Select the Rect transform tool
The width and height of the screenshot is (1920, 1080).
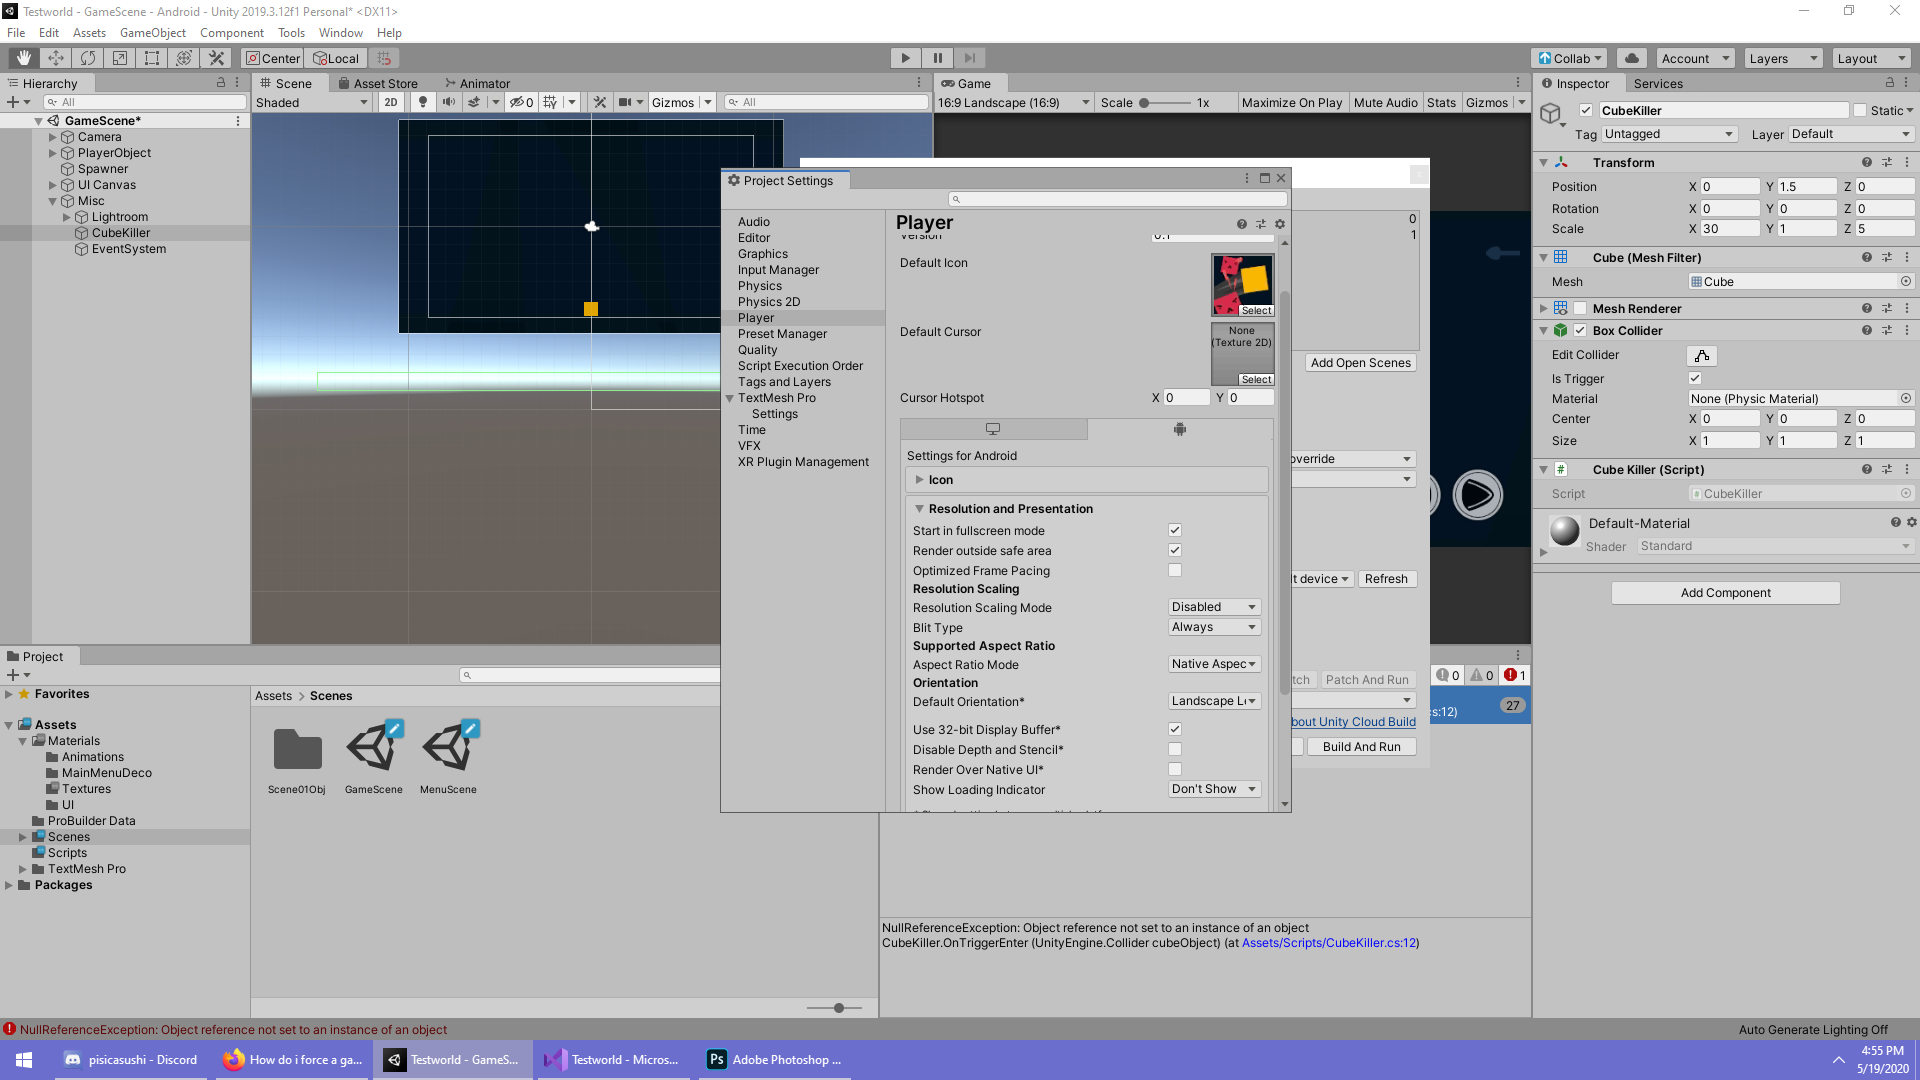152,58
